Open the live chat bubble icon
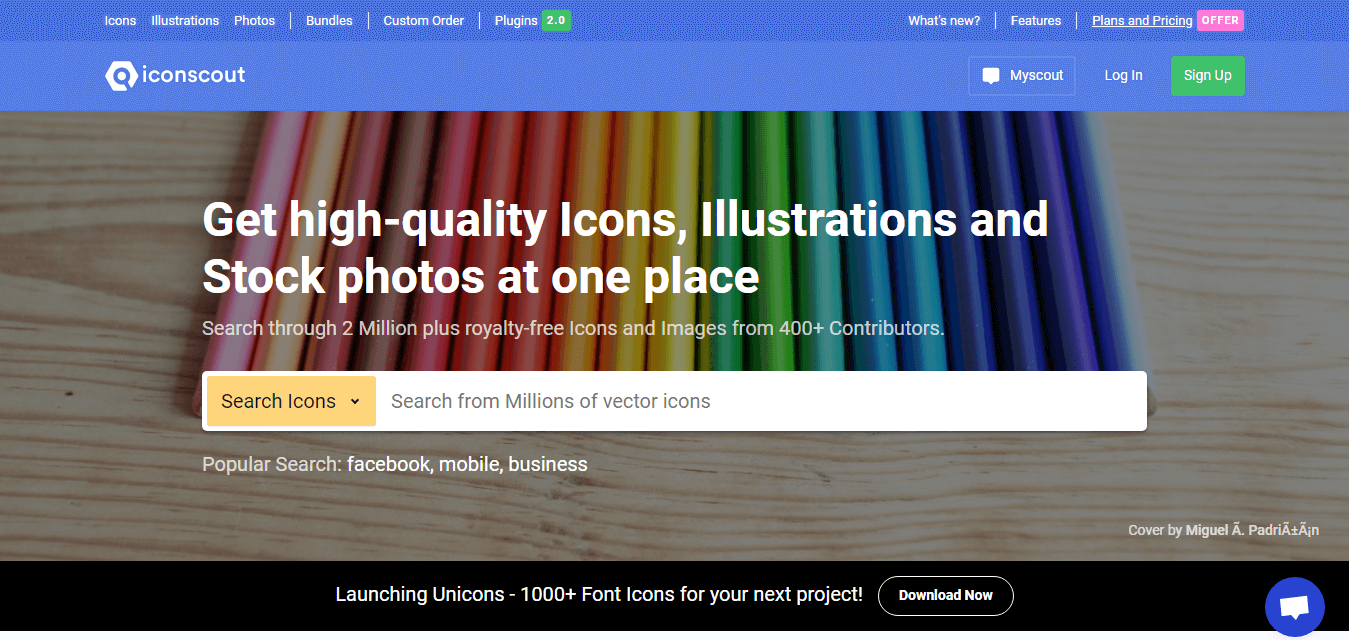This screenshot has width=1349, height=640. click(1295, 607)
